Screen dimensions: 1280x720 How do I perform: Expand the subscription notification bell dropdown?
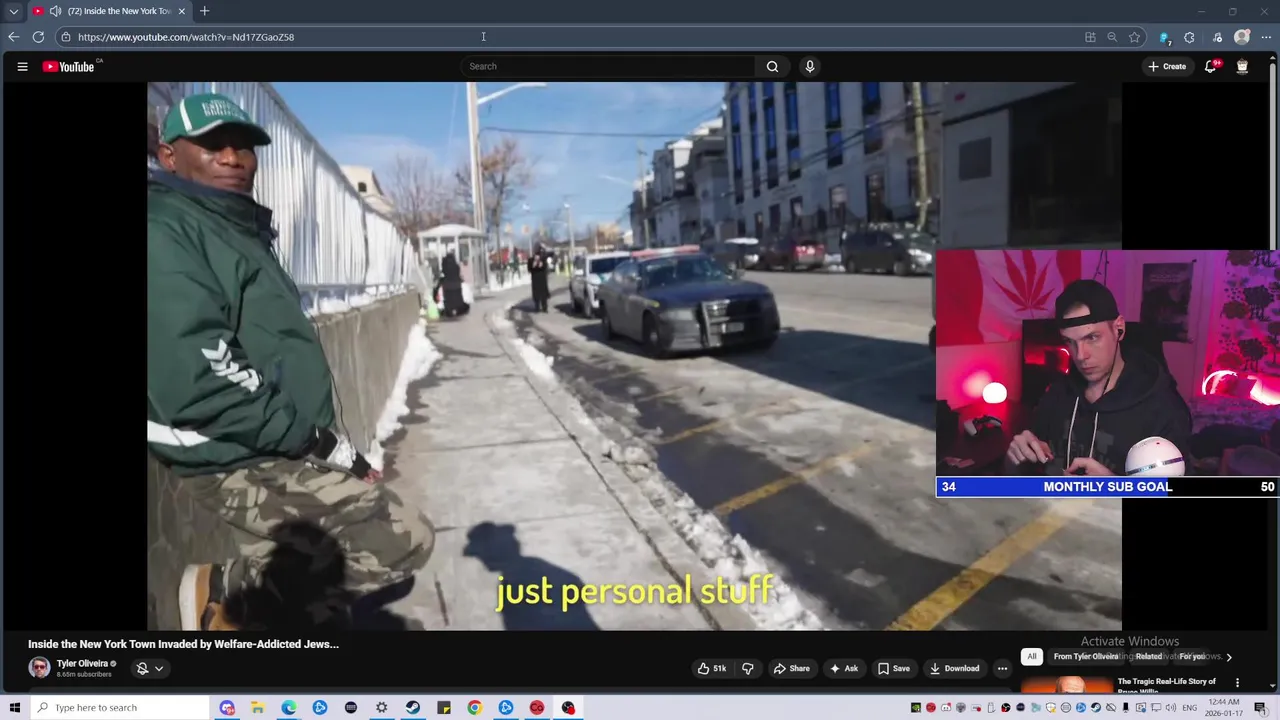tap(150, 668)
